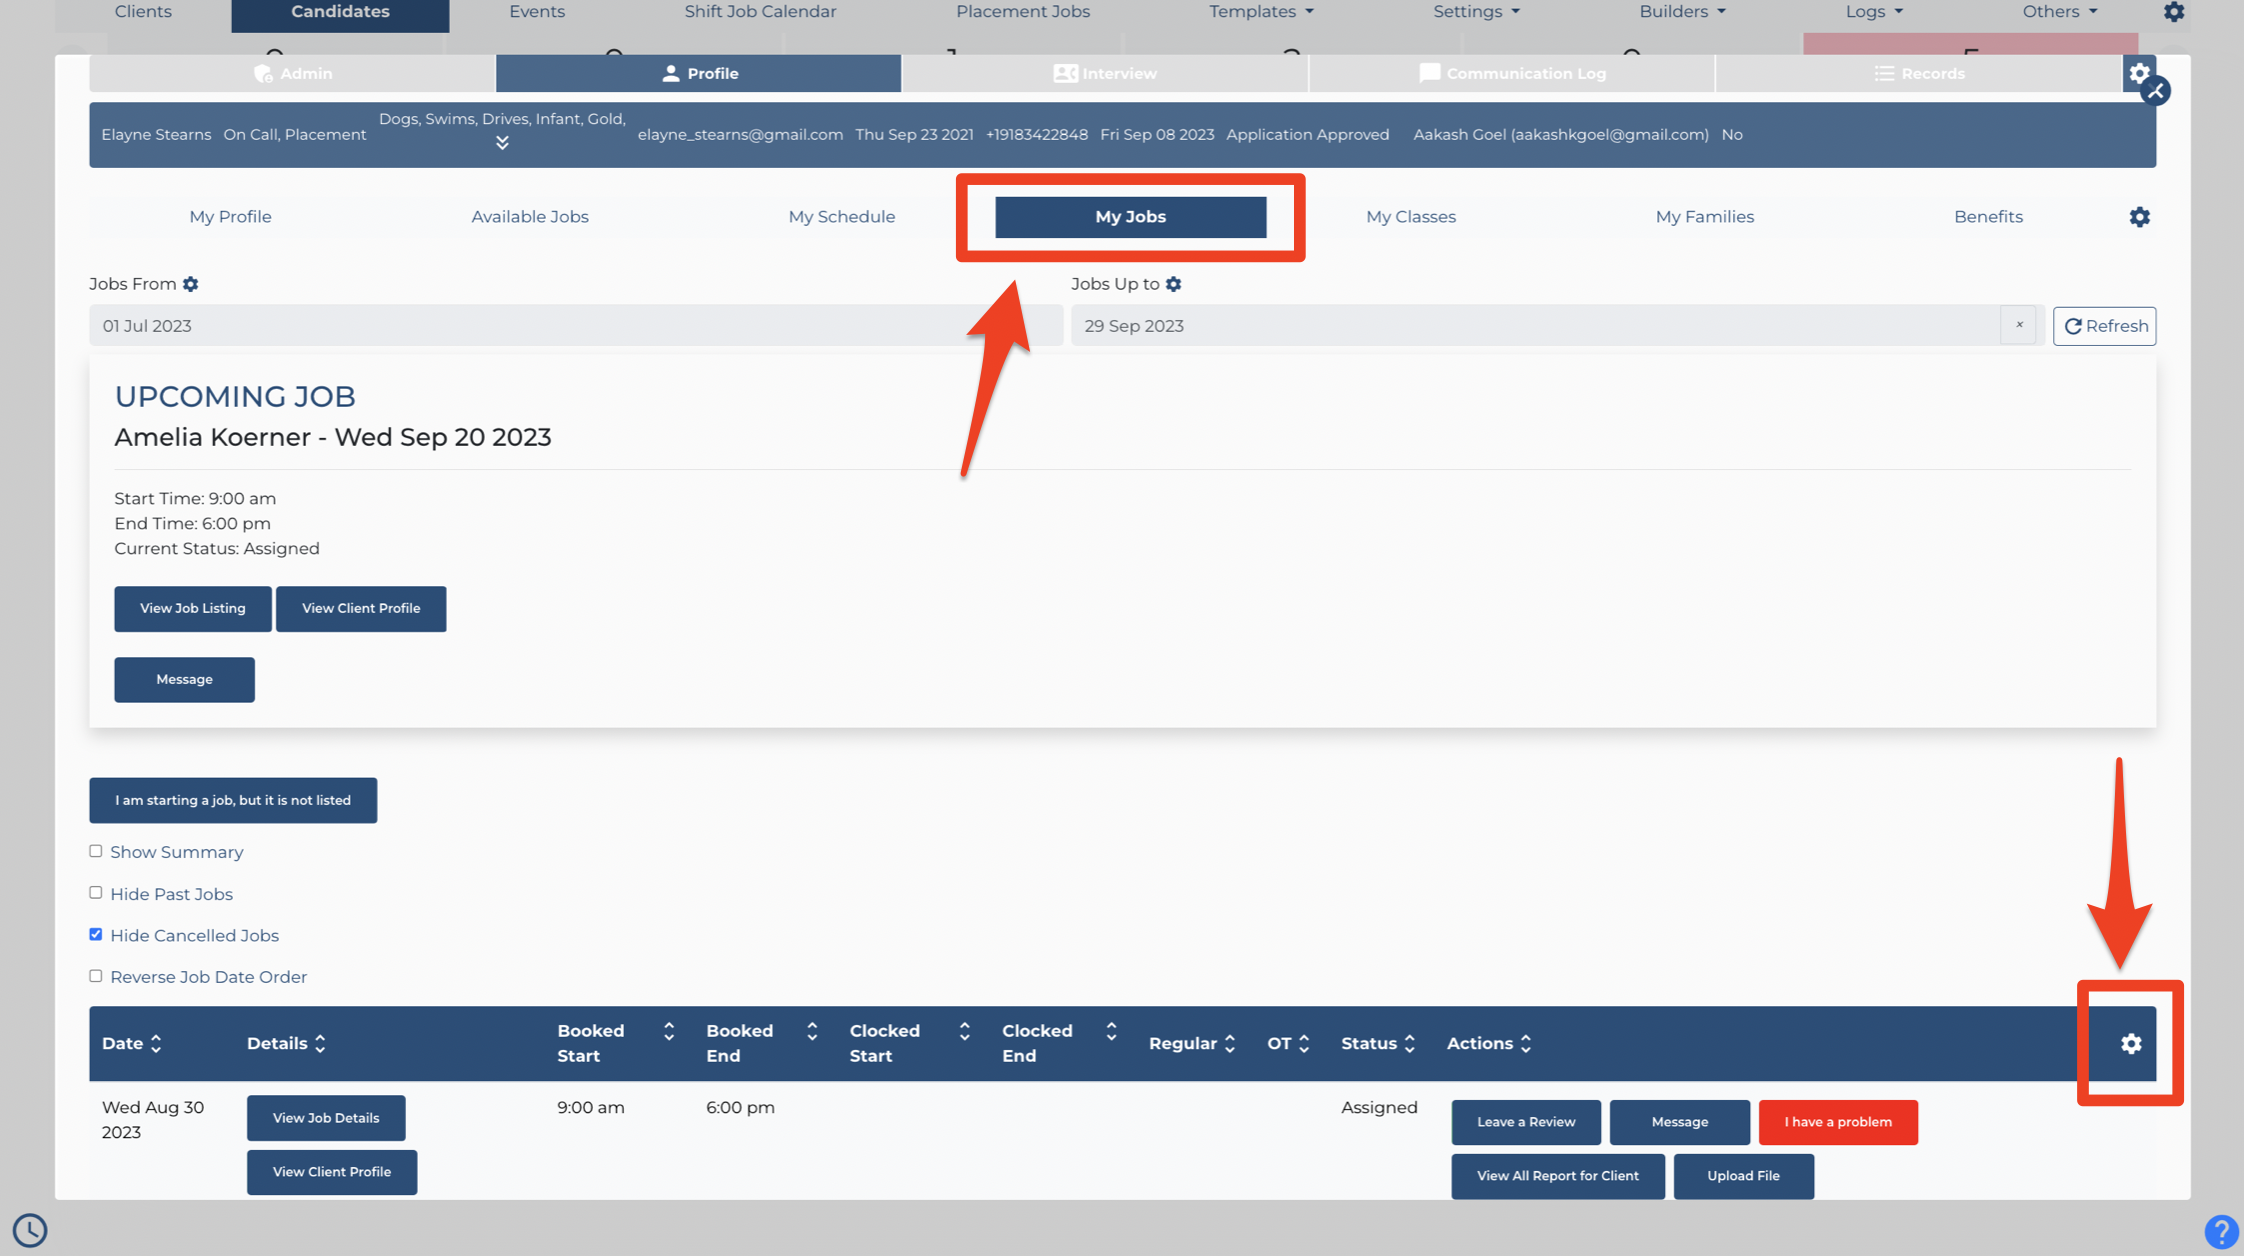This screenshot has height=1256, width=2244.
Task: Open the Templates dropdown menu
Action: click(x=1261, y=12)
